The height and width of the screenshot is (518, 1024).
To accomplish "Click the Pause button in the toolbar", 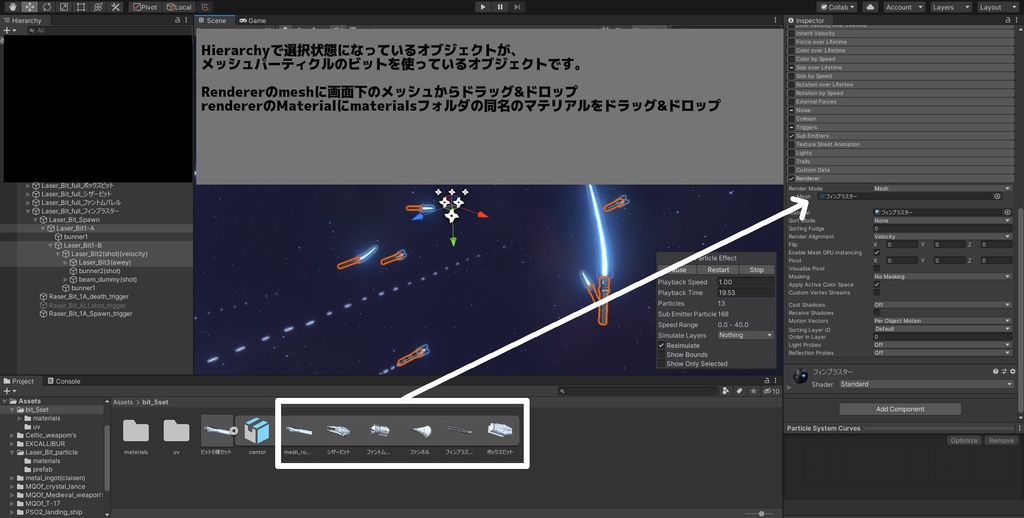I will point(500,7).
